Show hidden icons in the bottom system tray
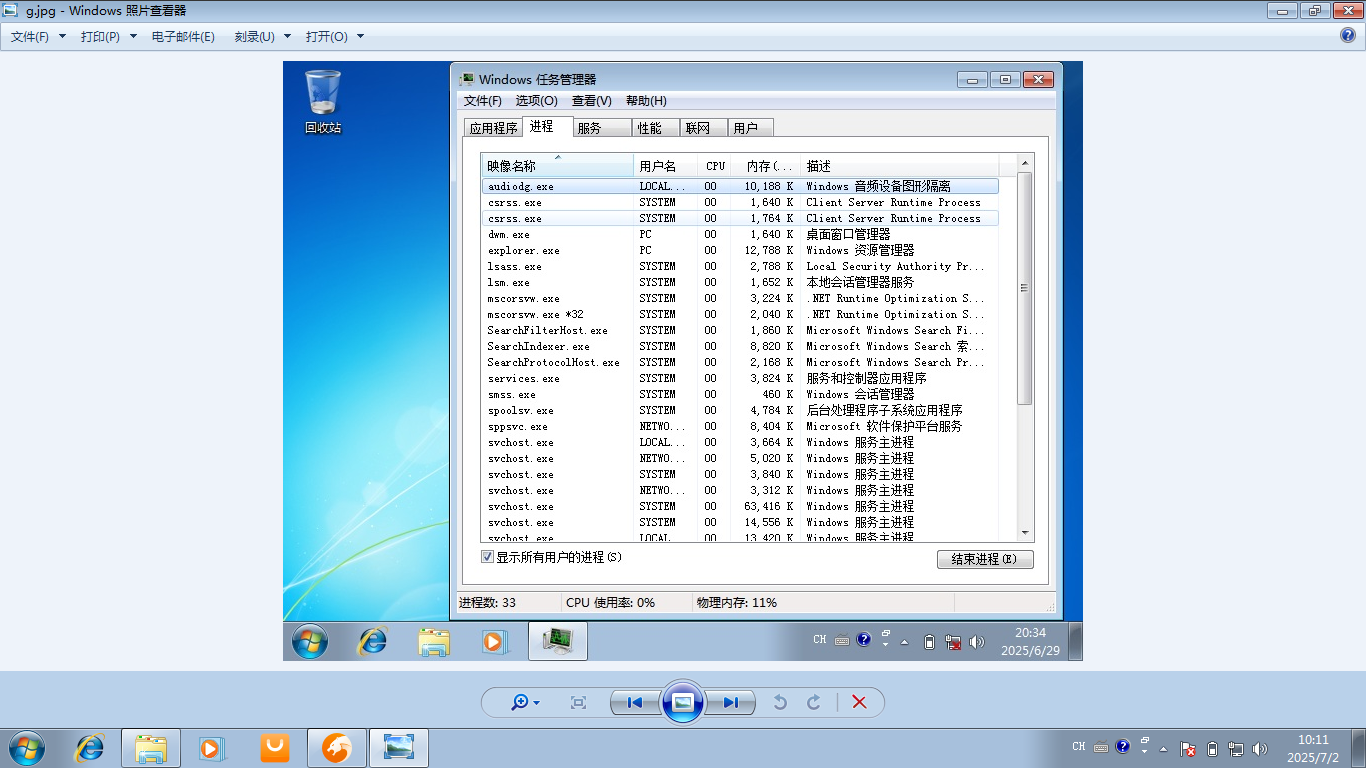 coord(1163,748)
